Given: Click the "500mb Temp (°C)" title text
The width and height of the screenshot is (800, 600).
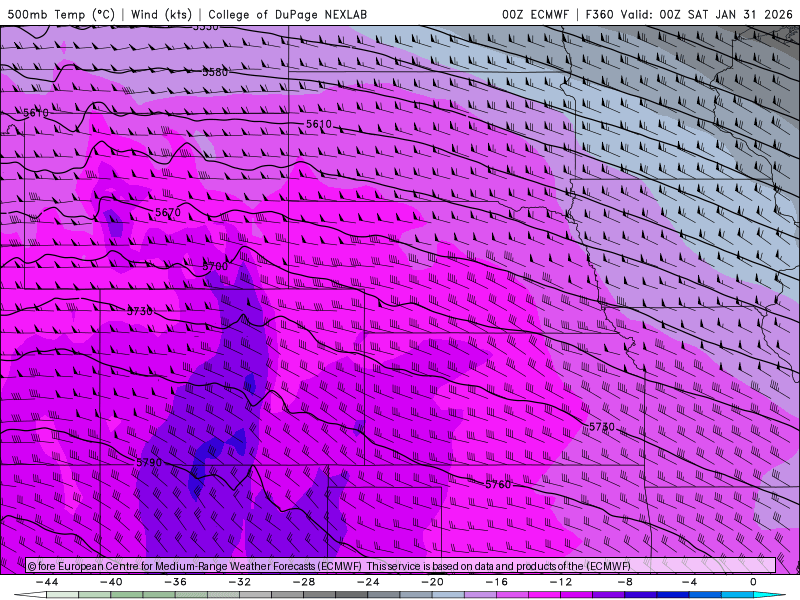Looking at the screenshot, I should (x=61, y=14).
